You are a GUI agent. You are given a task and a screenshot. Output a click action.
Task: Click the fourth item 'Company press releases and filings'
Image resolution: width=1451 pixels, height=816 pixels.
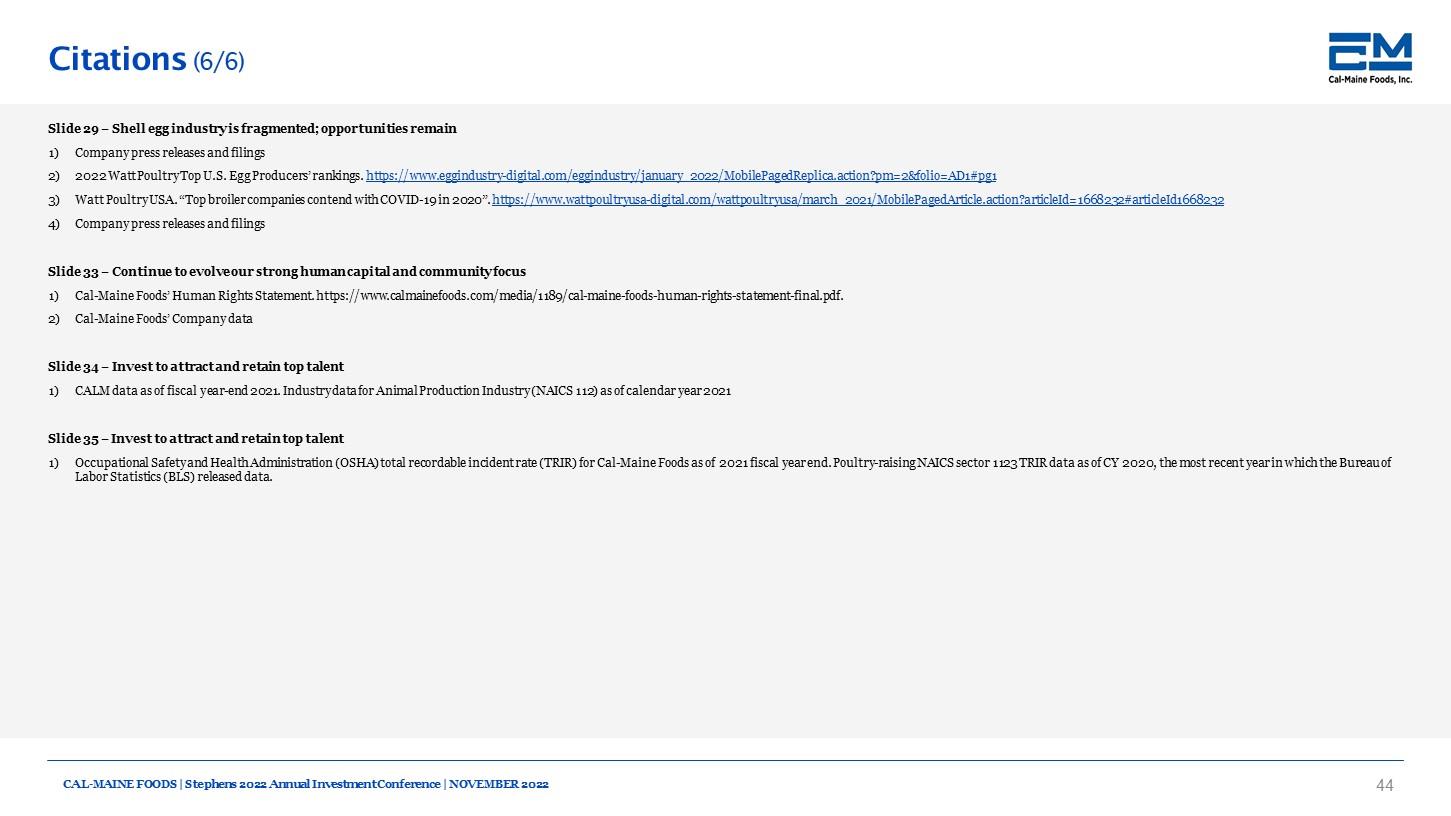click(x=170, y=224)
